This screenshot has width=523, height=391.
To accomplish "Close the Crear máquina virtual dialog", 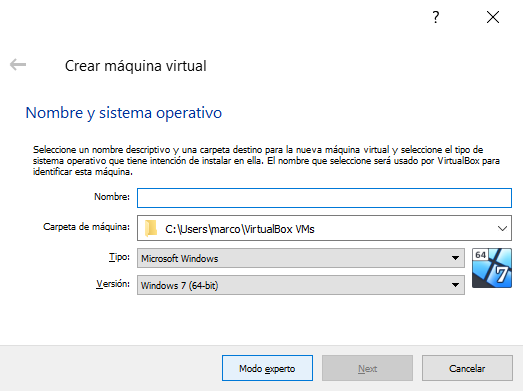I will pyautogui.click(x=493, y=17).
